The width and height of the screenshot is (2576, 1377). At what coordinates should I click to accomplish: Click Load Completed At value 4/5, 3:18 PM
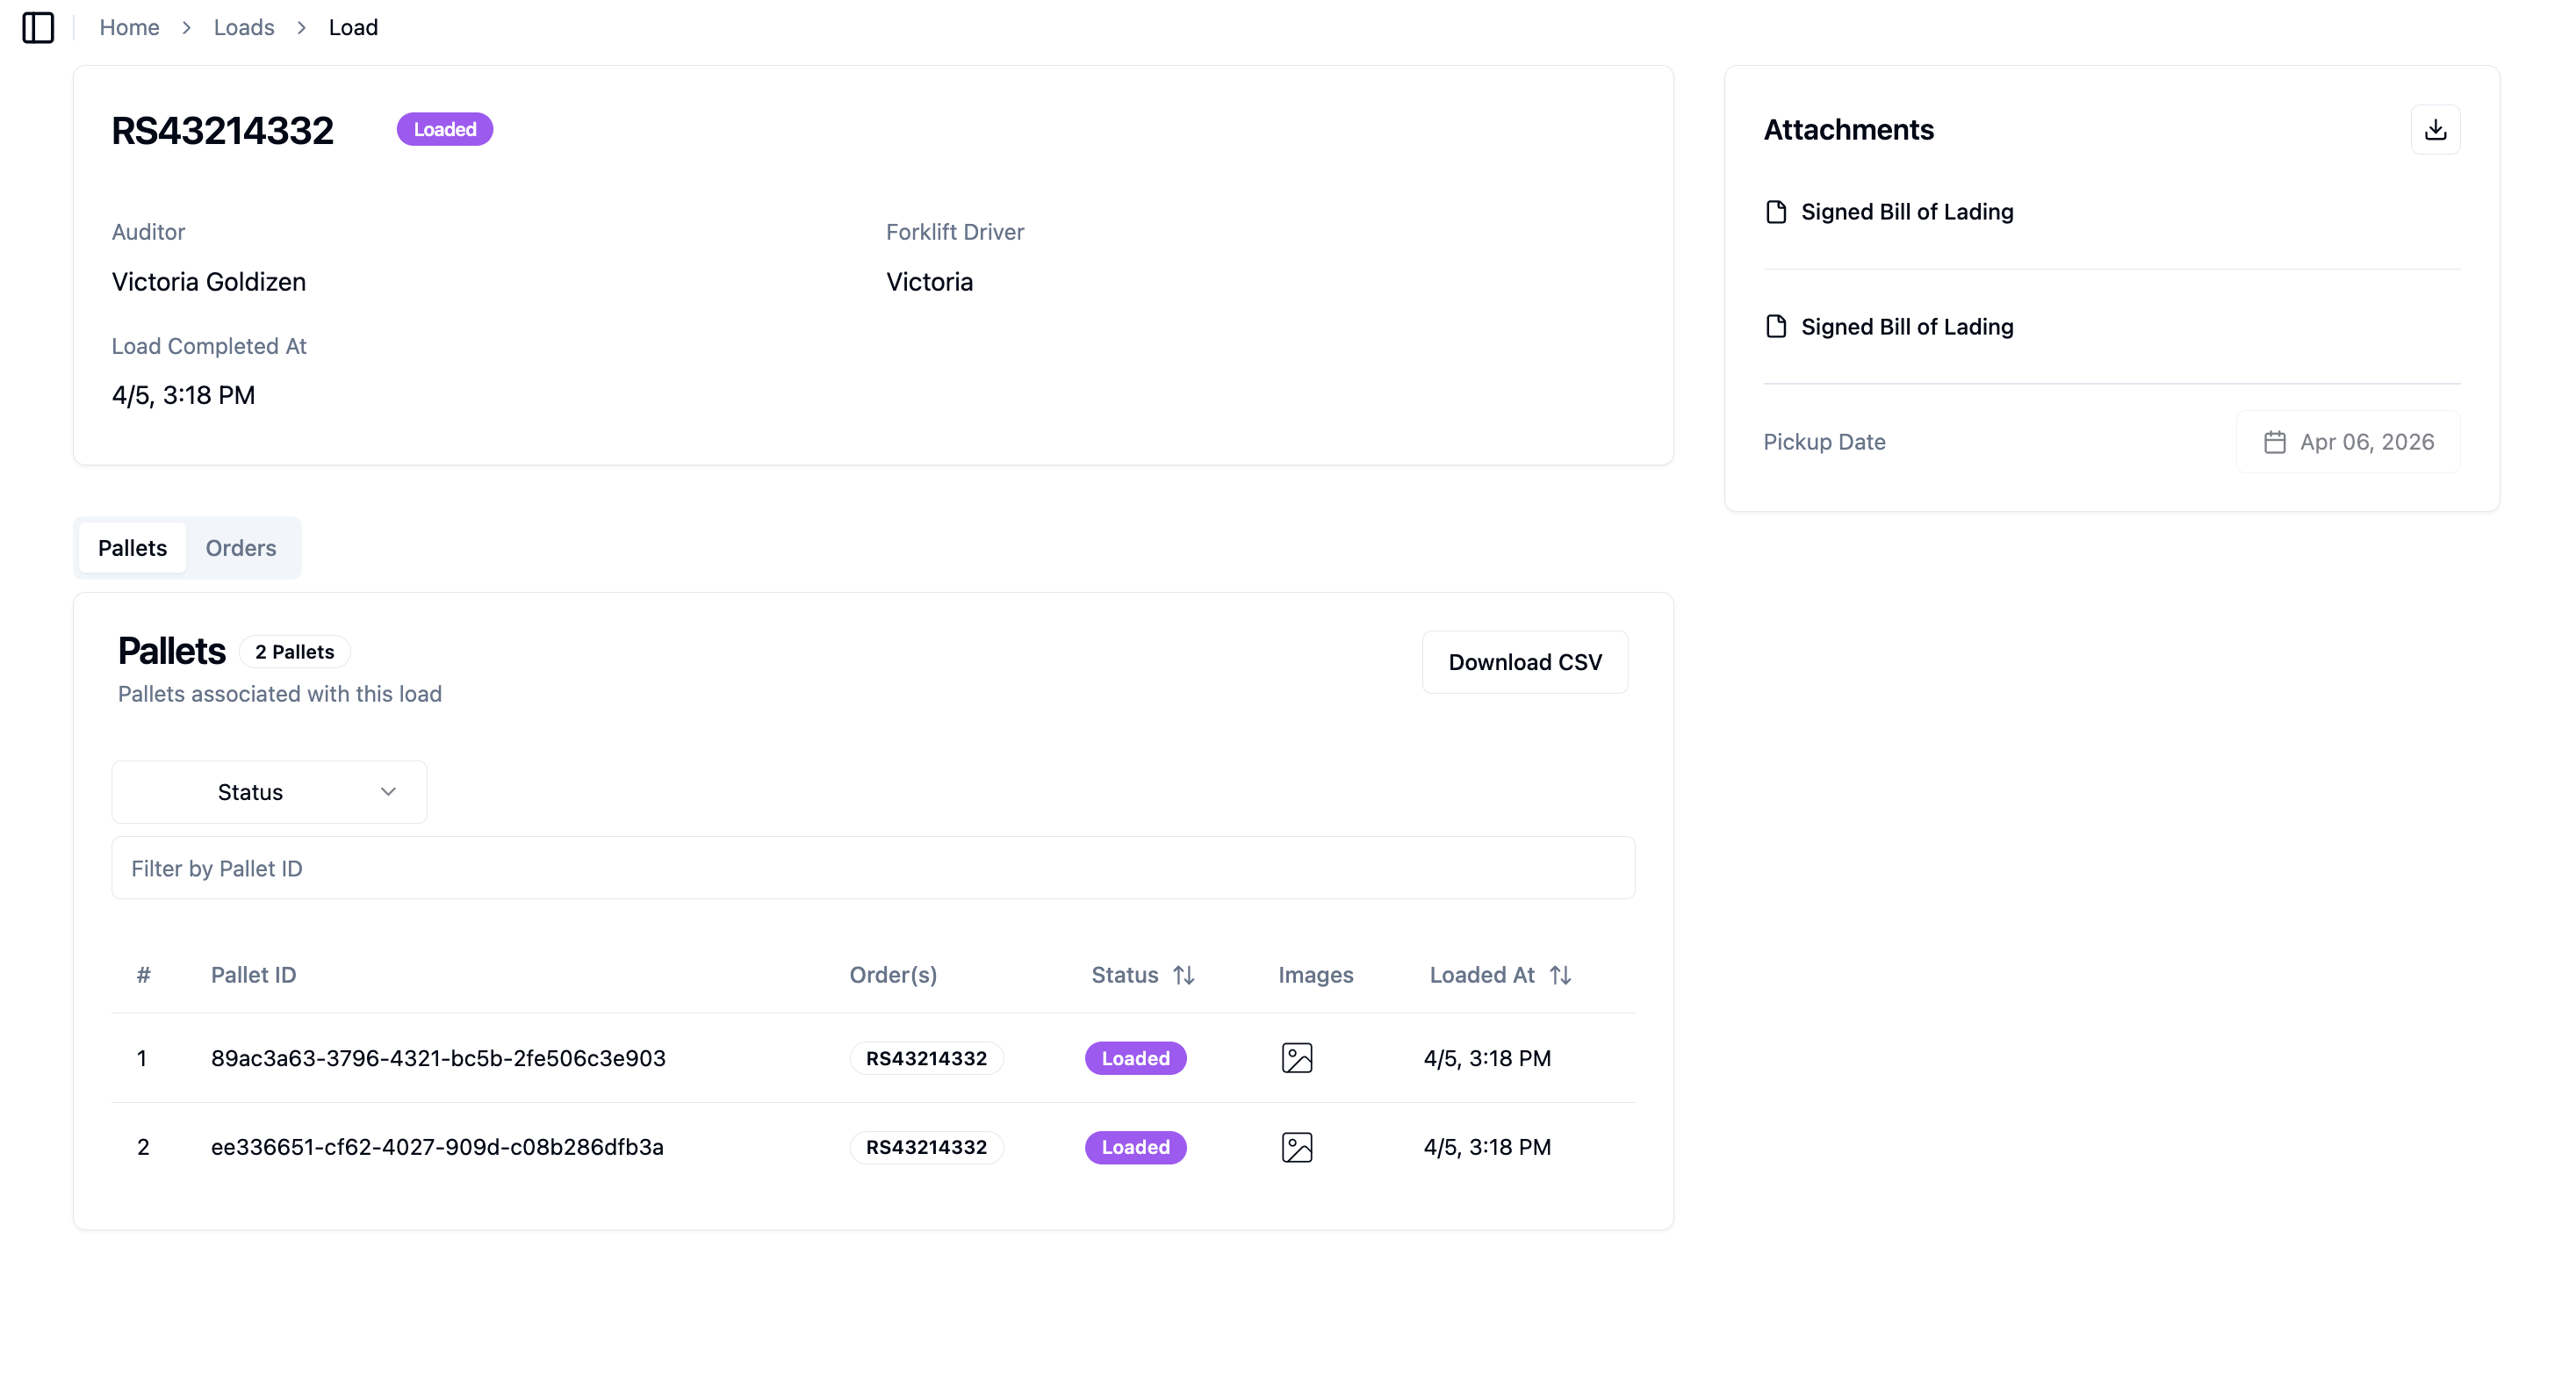point(183,396)
